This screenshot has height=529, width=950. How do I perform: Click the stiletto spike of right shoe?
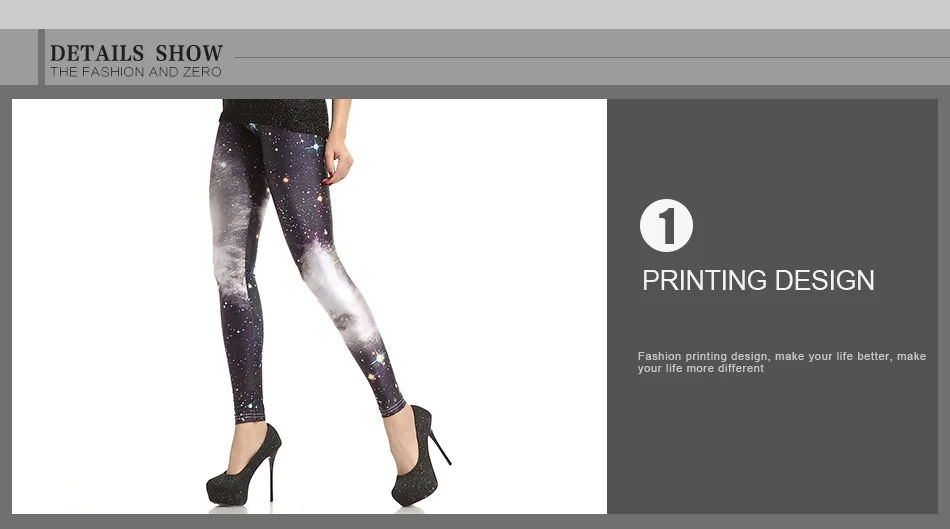point(440,447)
